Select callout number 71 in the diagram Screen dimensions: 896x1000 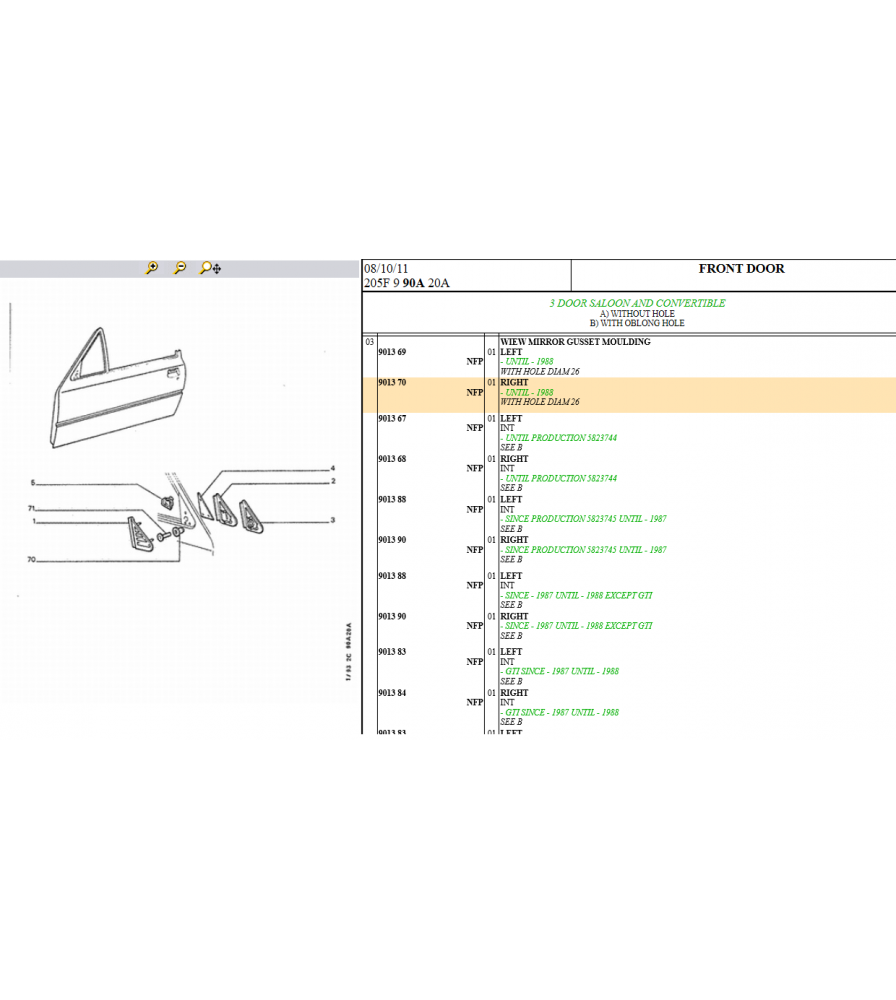pos(32,509)
